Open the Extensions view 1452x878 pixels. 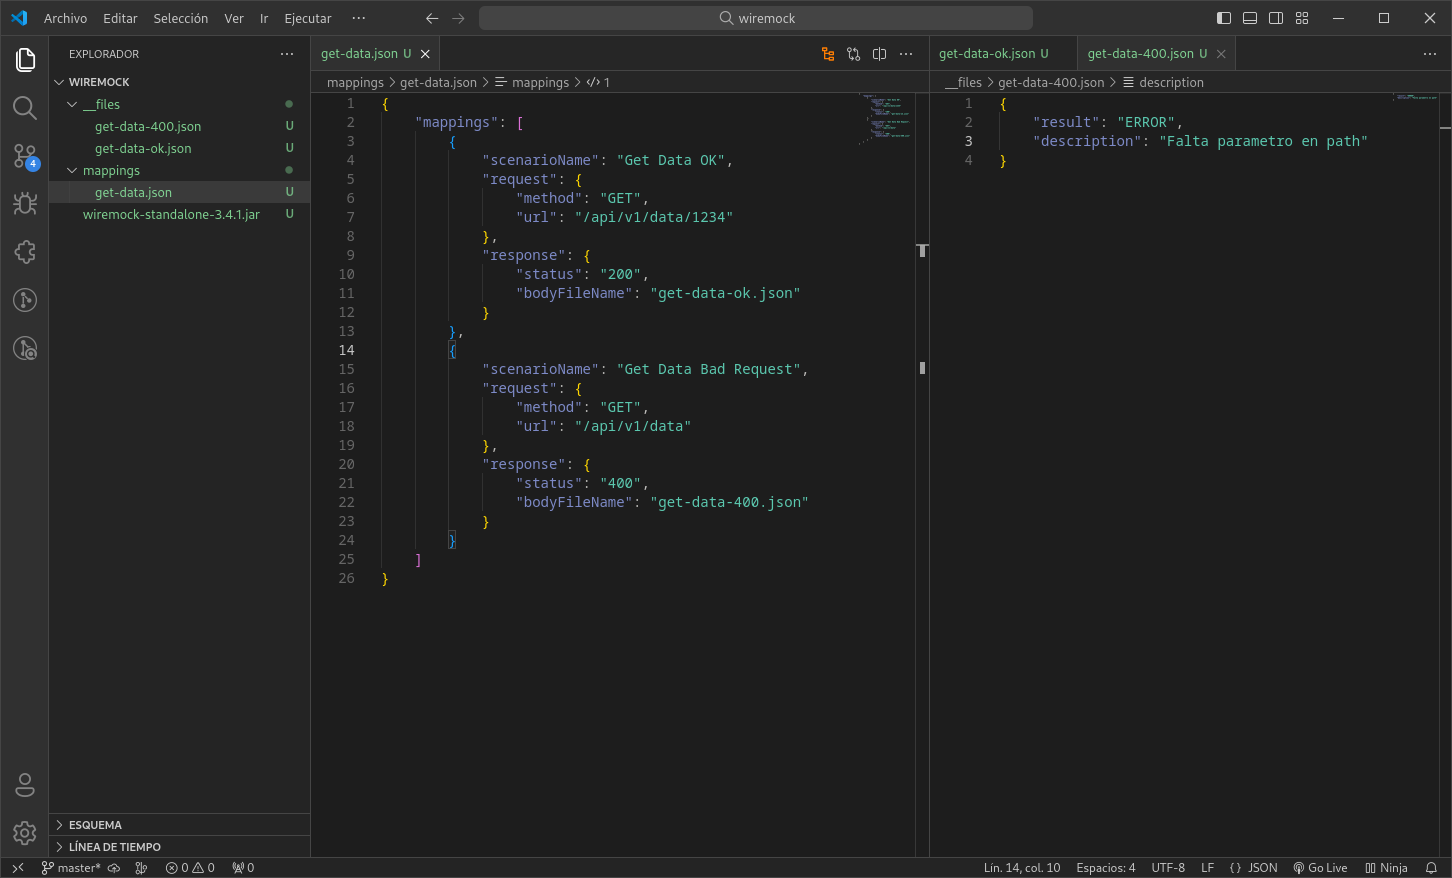point(25,252)
